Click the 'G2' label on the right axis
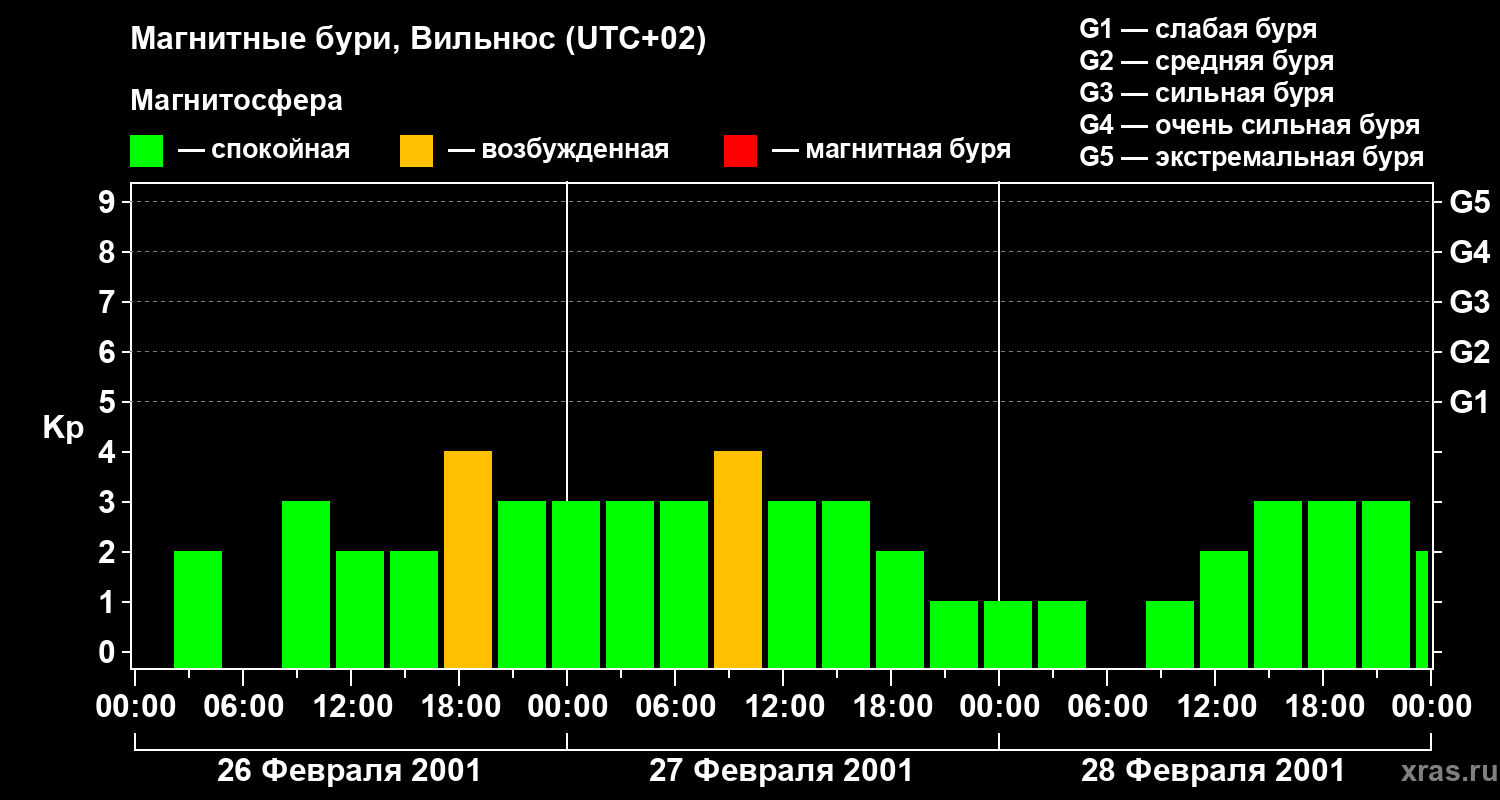The image size is (1500, 800). pyautogui.click(x=1469, y=352)
